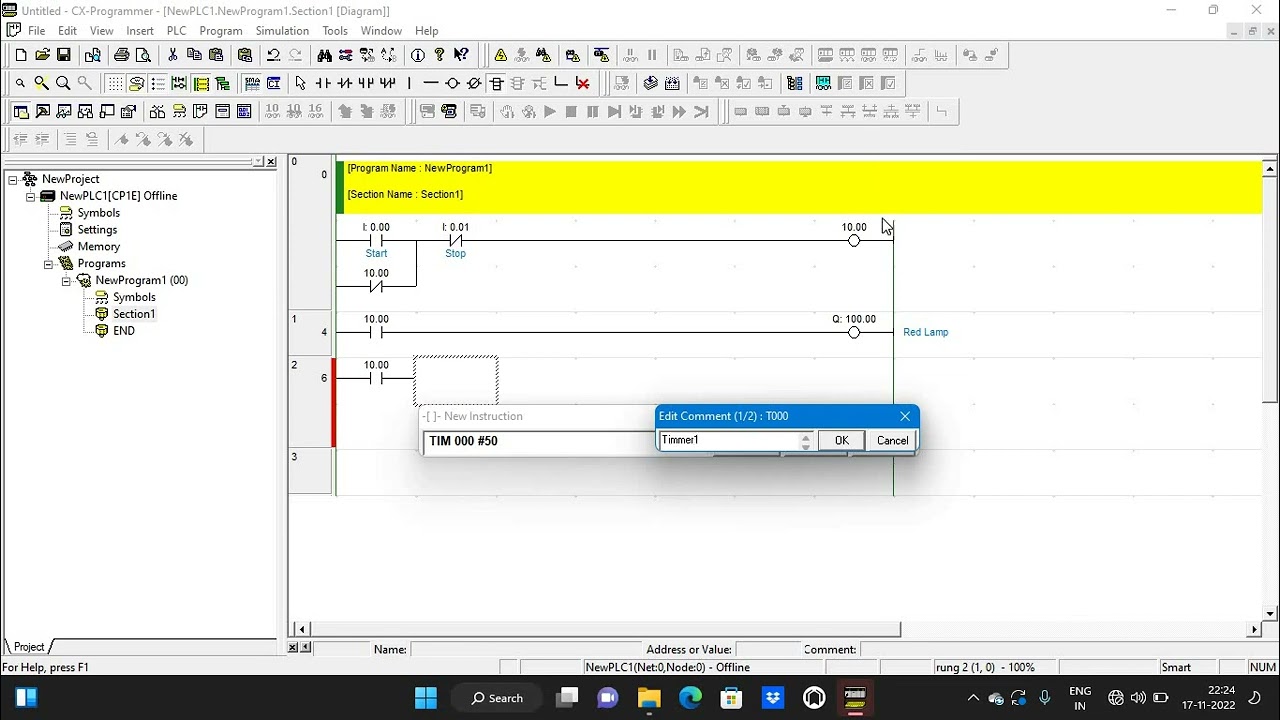Close the project workspace pane
The width and height of the screenshot is (1280, 720).
tap(271, 162)
